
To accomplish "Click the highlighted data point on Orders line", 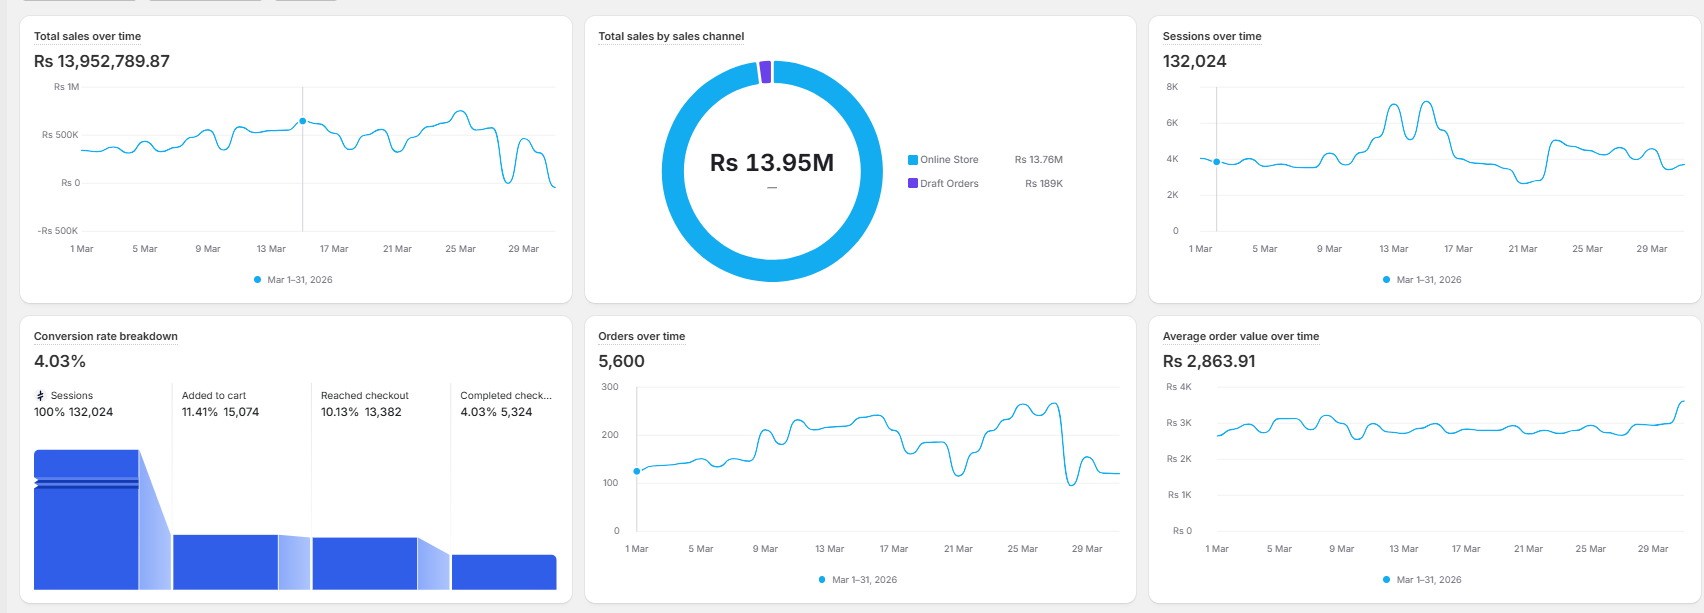I will click(637, 471).
